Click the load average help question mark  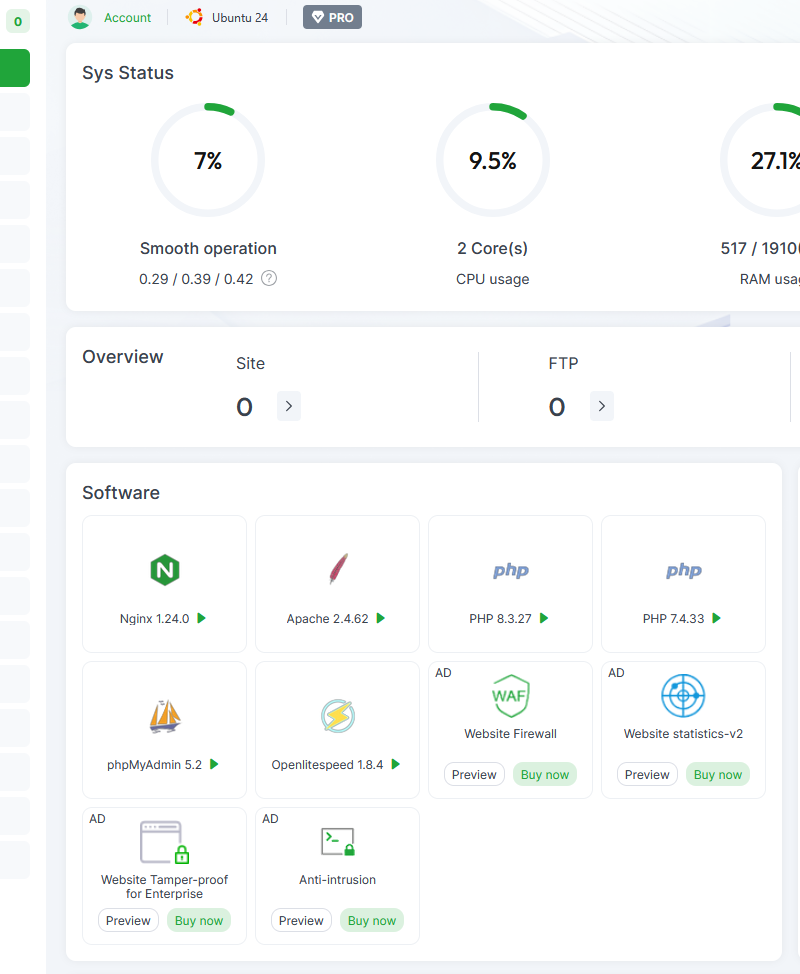pos(269,279)
